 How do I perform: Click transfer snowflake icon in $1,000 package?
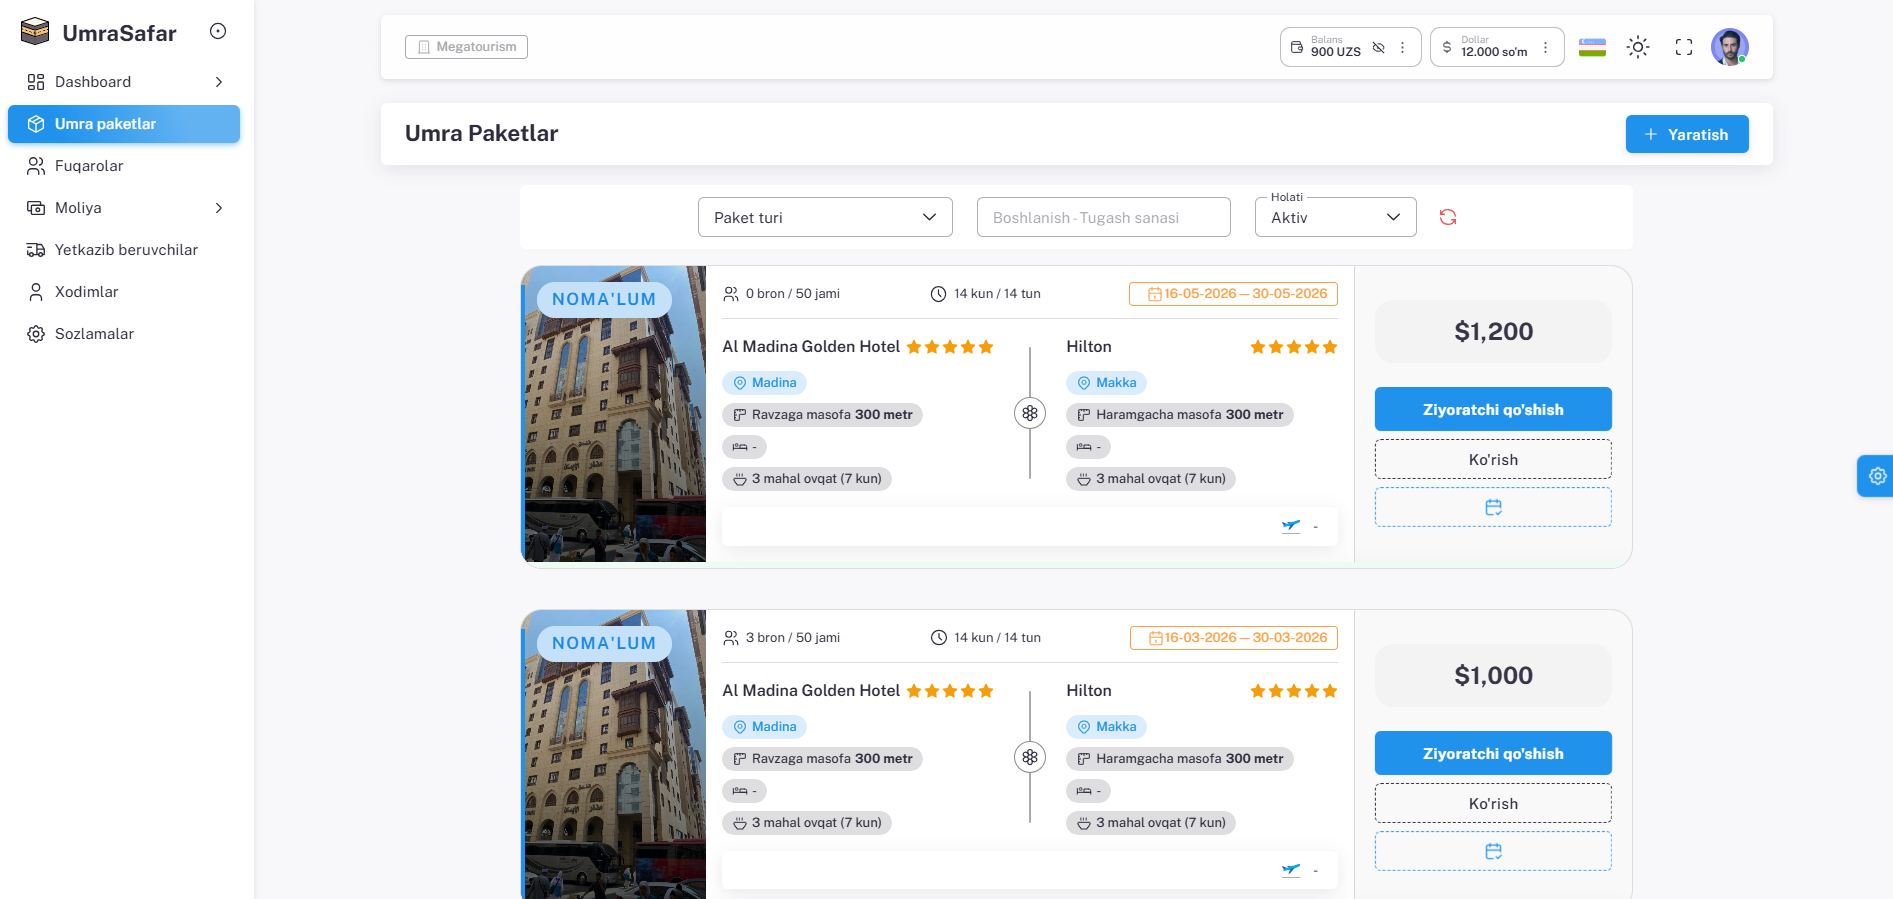click(x=1030, y=757)
